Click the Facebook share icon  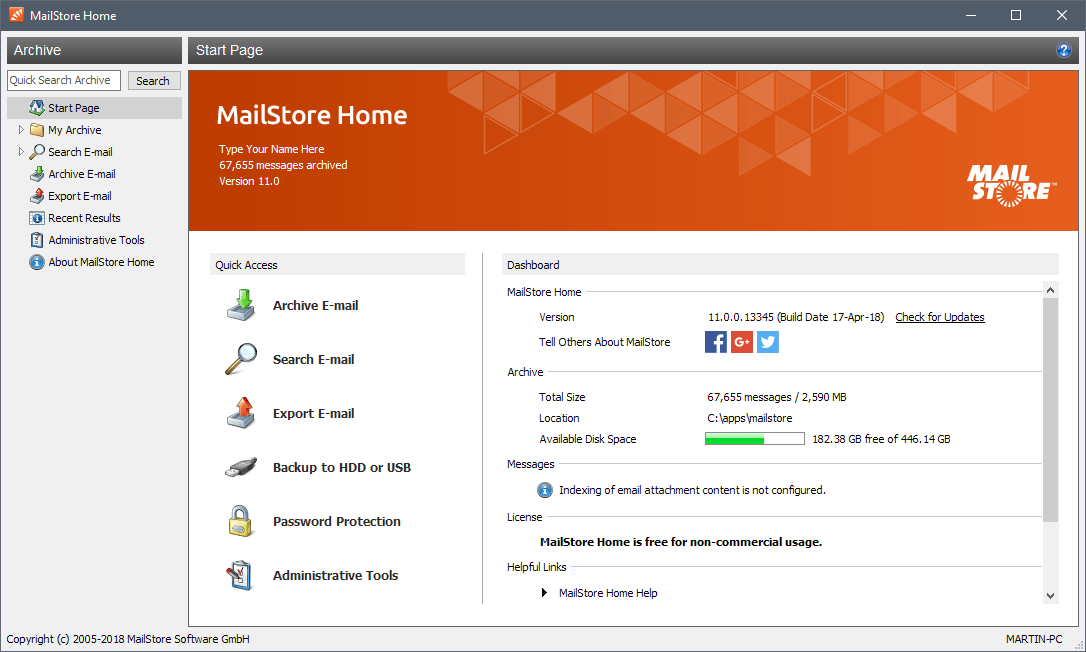pyautogui.click(x=716, y=342)
